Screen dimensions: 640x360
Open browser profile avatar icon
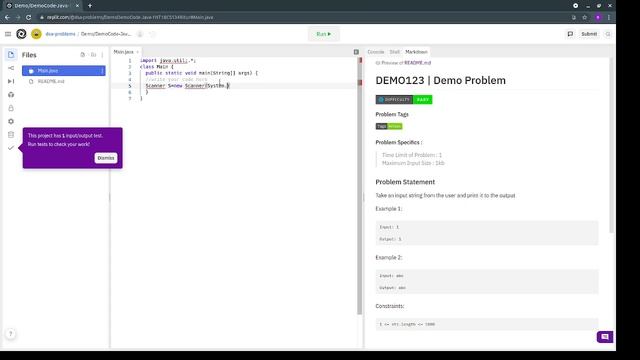coord(598,17)
